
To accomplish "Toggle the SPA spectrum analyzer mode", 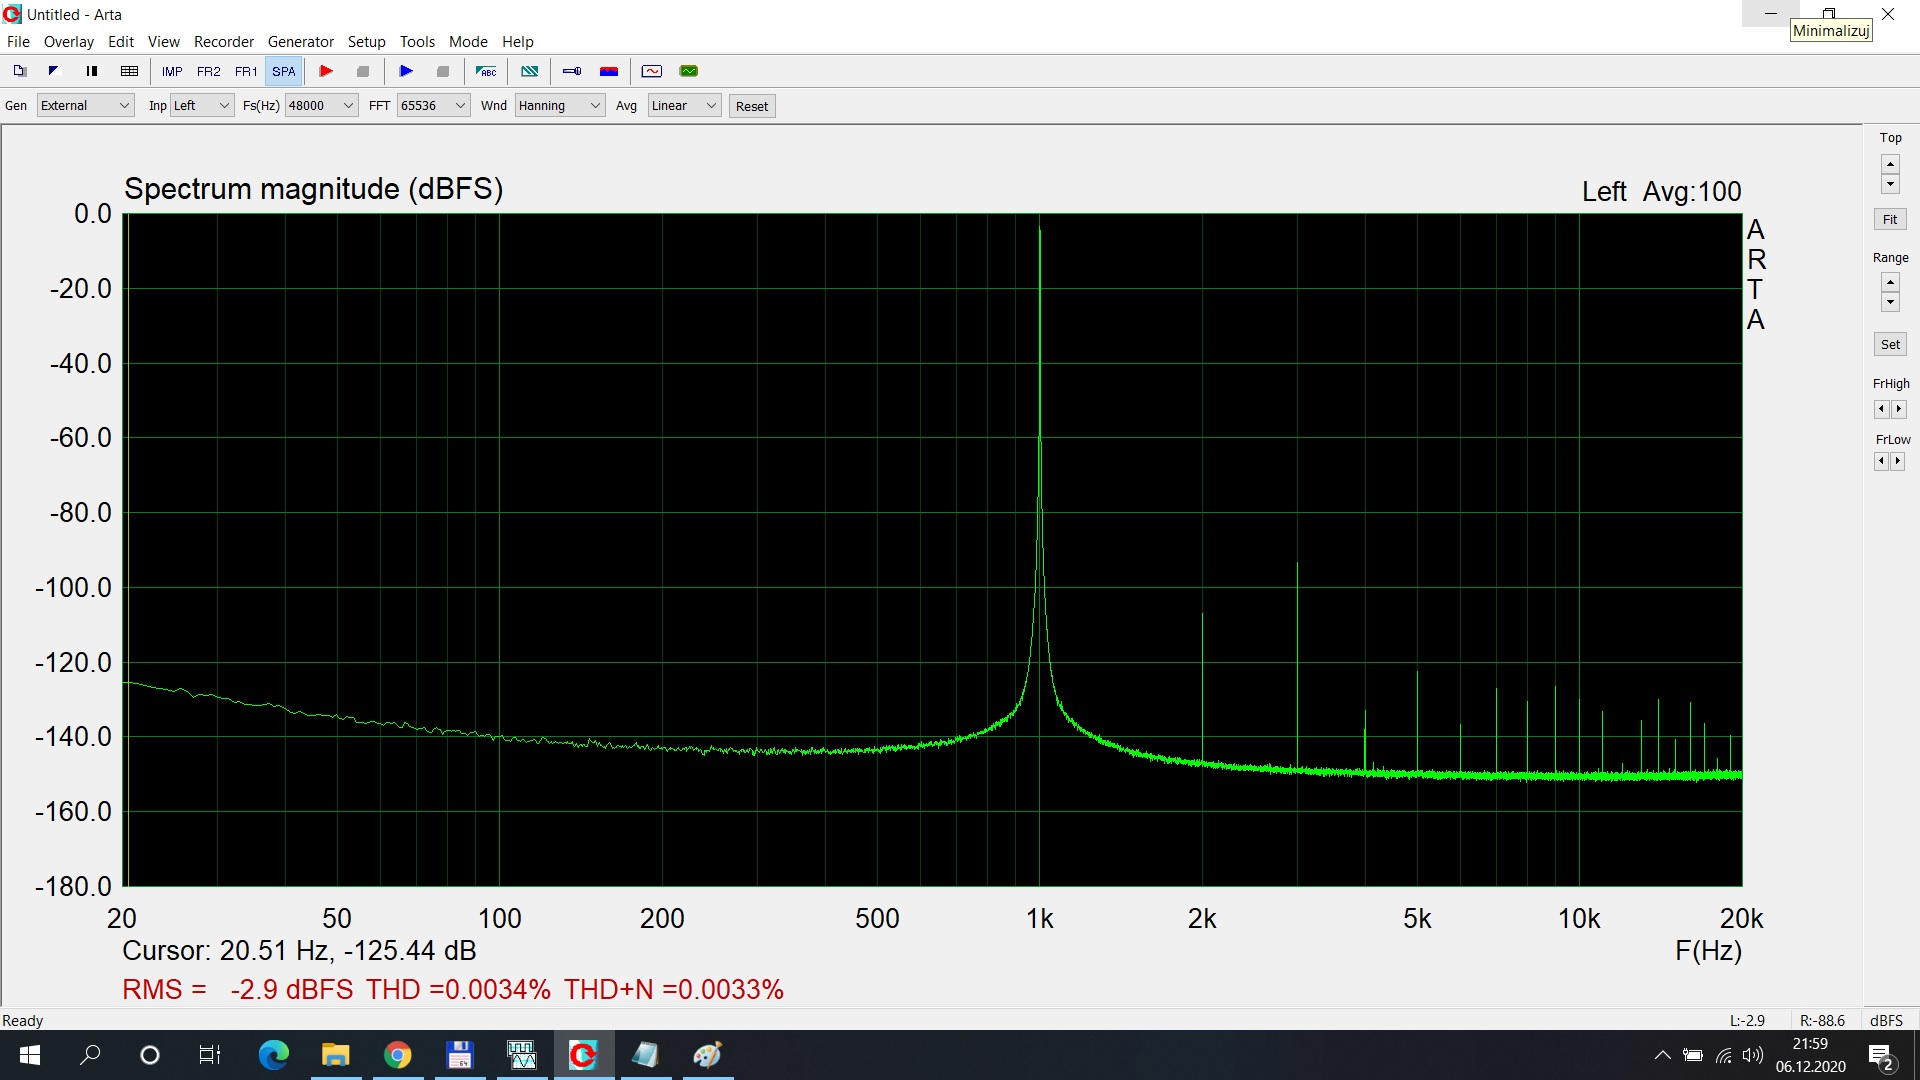I will tap(284, 71).
